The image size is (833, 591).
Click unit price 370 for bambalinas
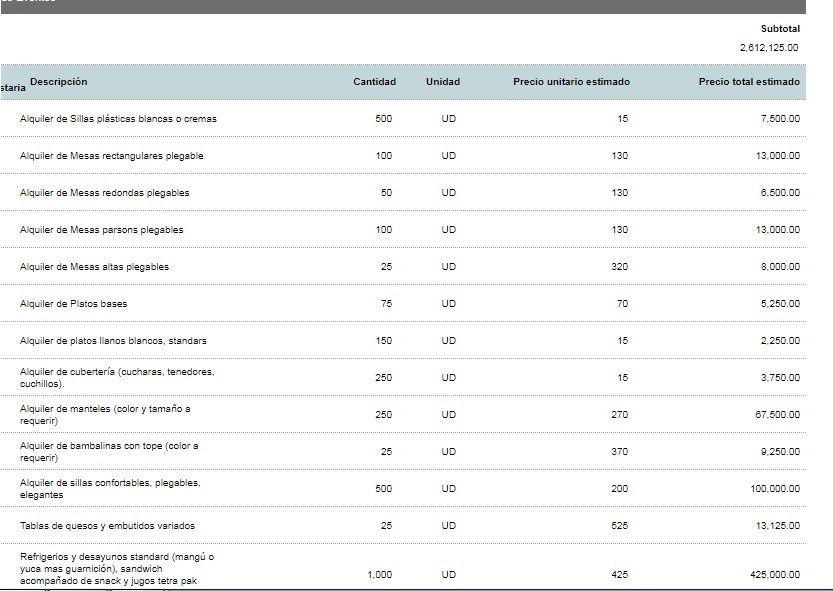pos(620,452)
